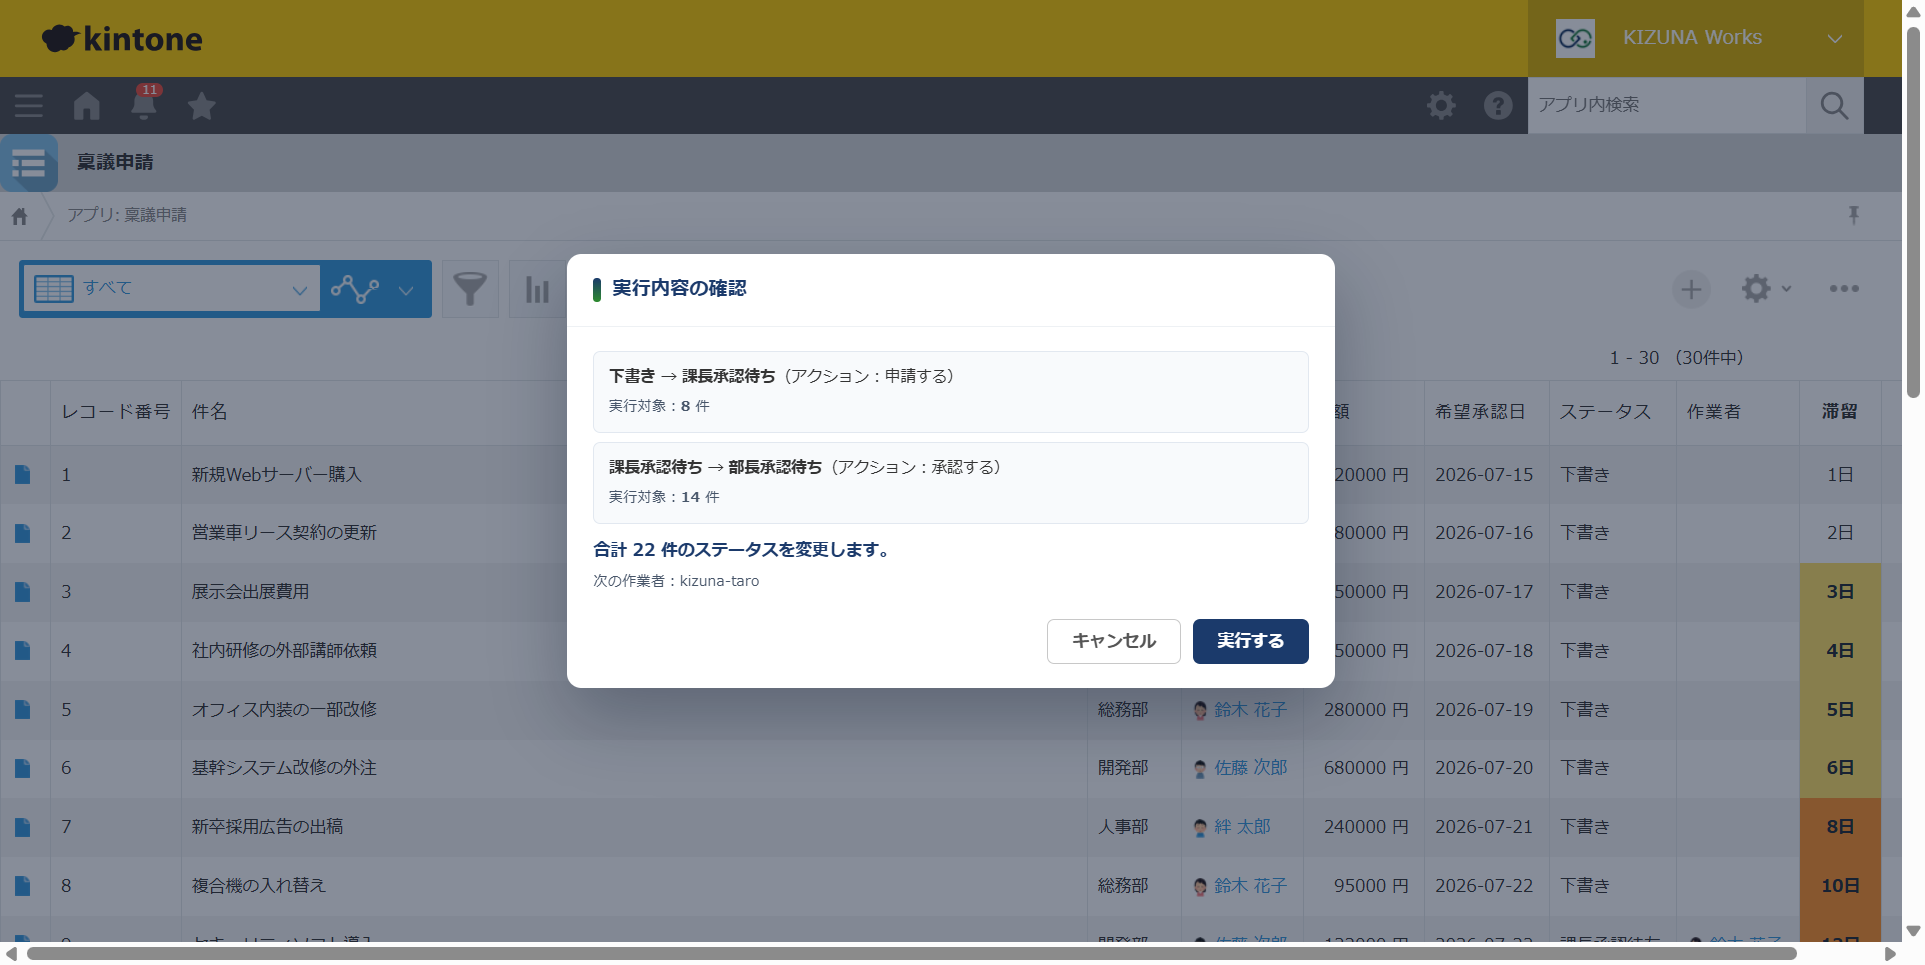1925x965 pixels.
Task: Pin the breadcrumb bar
Action: pos(1853,215)
